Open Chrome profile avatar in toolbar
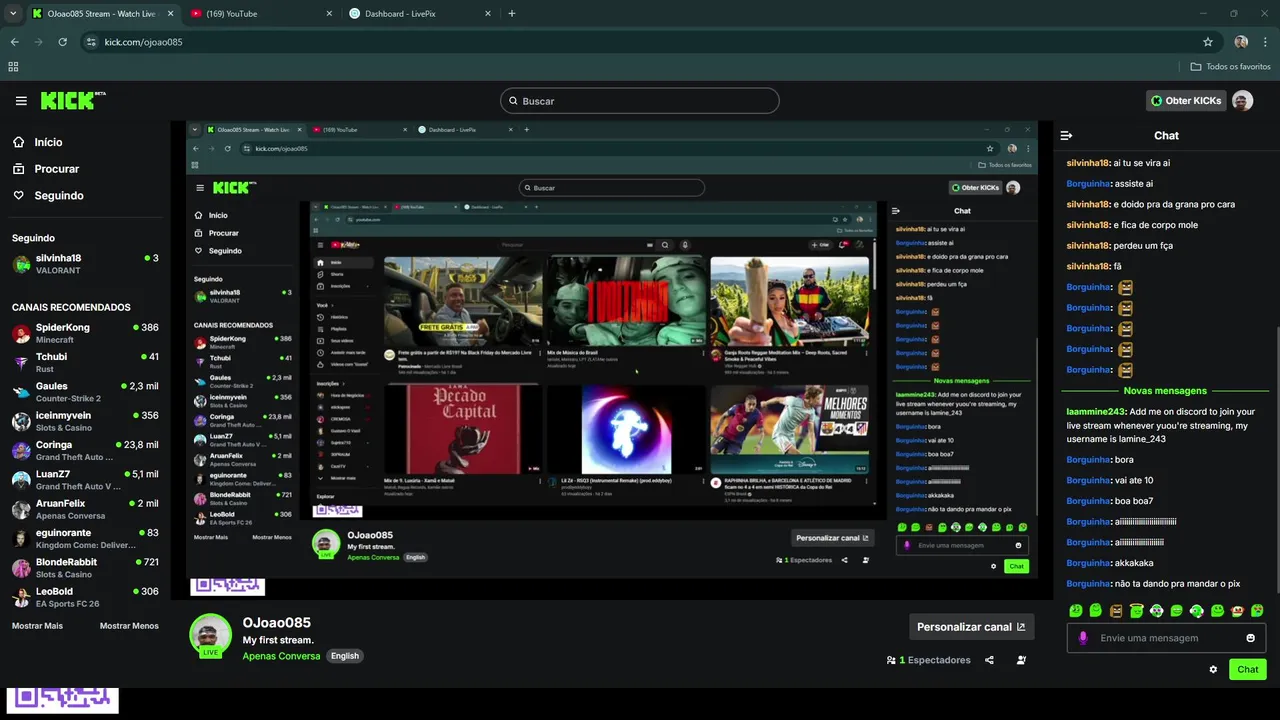Screen dimensions: 1280x720 (1241, 42)
